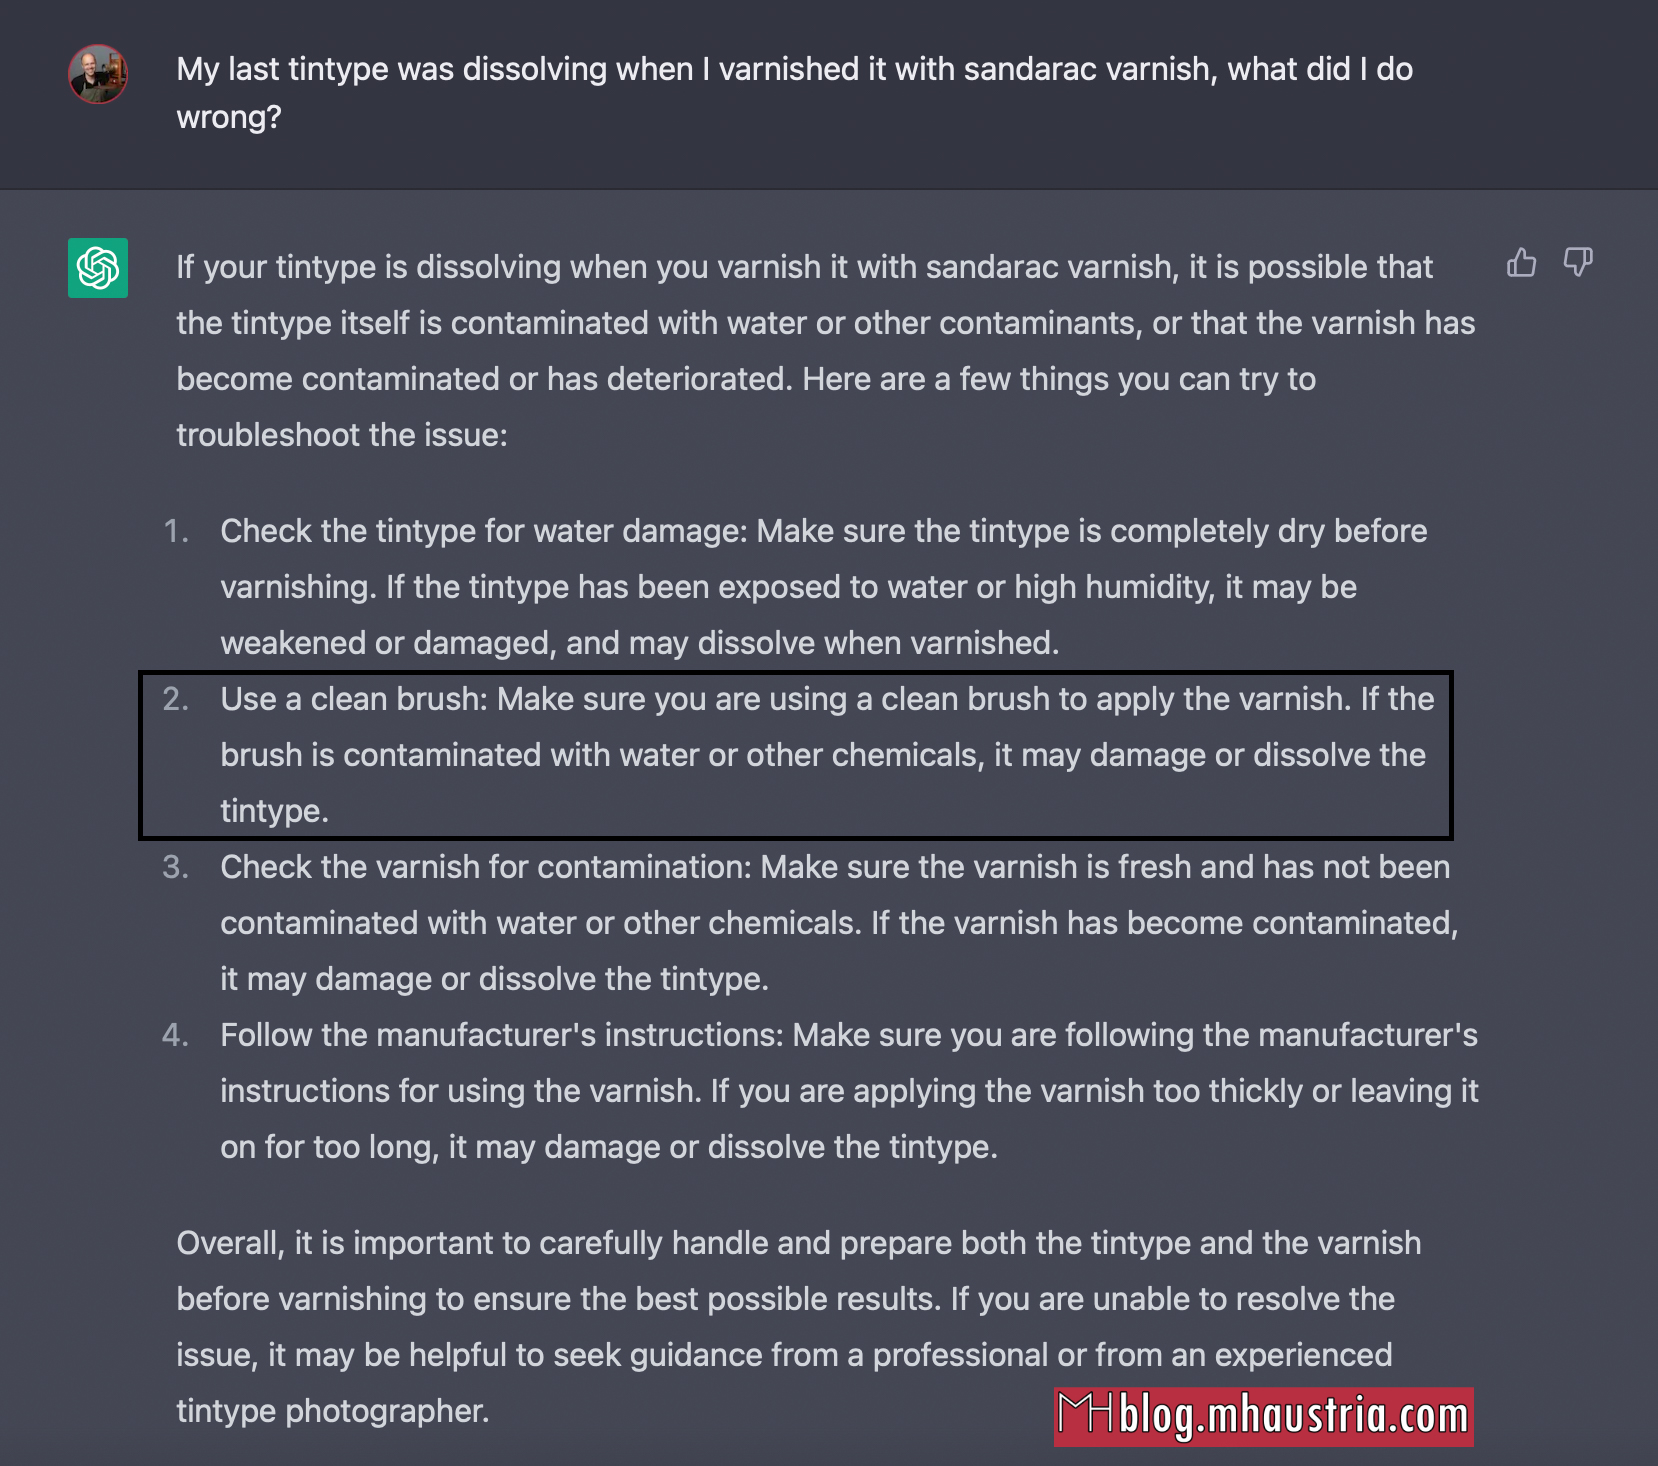Select the intro paragraph starting 'If your tintype'

pos(826,351)
